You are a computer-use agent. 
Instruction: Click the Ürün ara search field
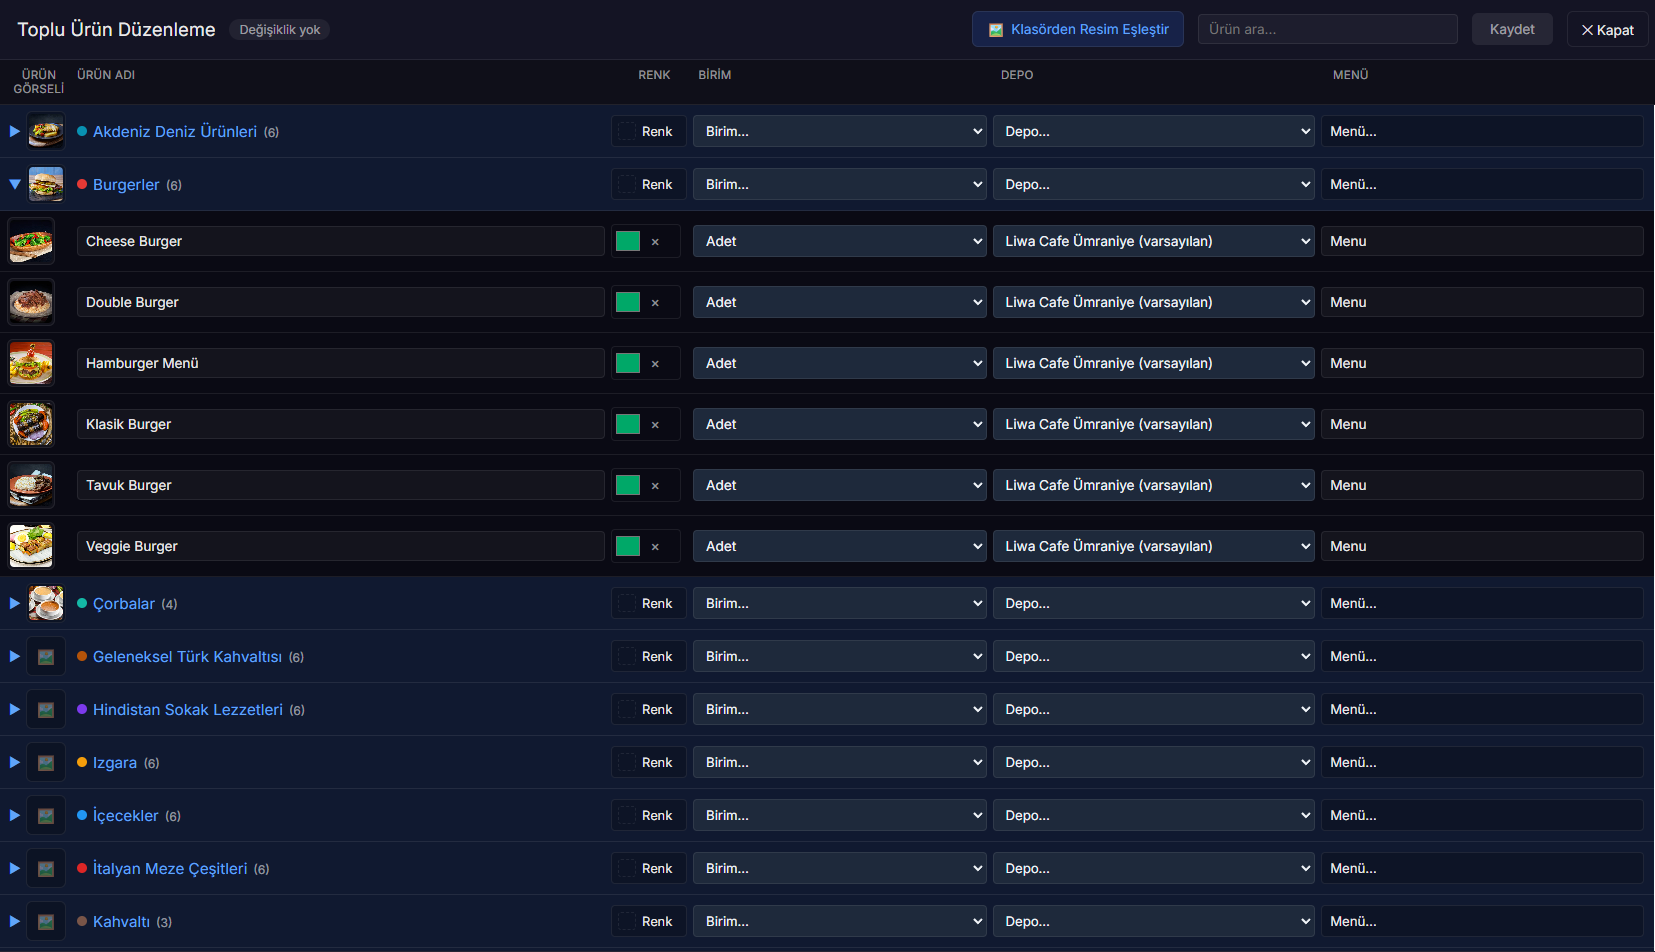pyautogui.click(x=1327, y=30)
